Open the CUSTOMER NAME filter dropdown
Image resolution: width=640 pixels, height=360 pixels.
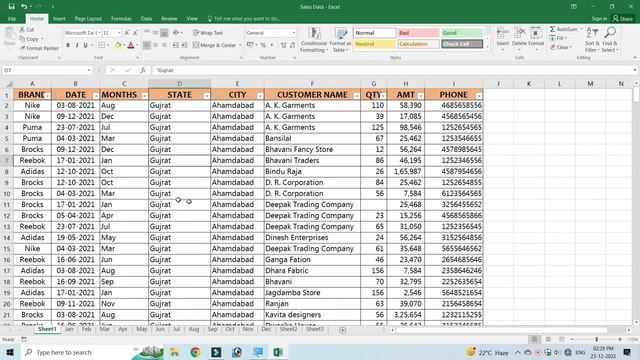(356, 96)
